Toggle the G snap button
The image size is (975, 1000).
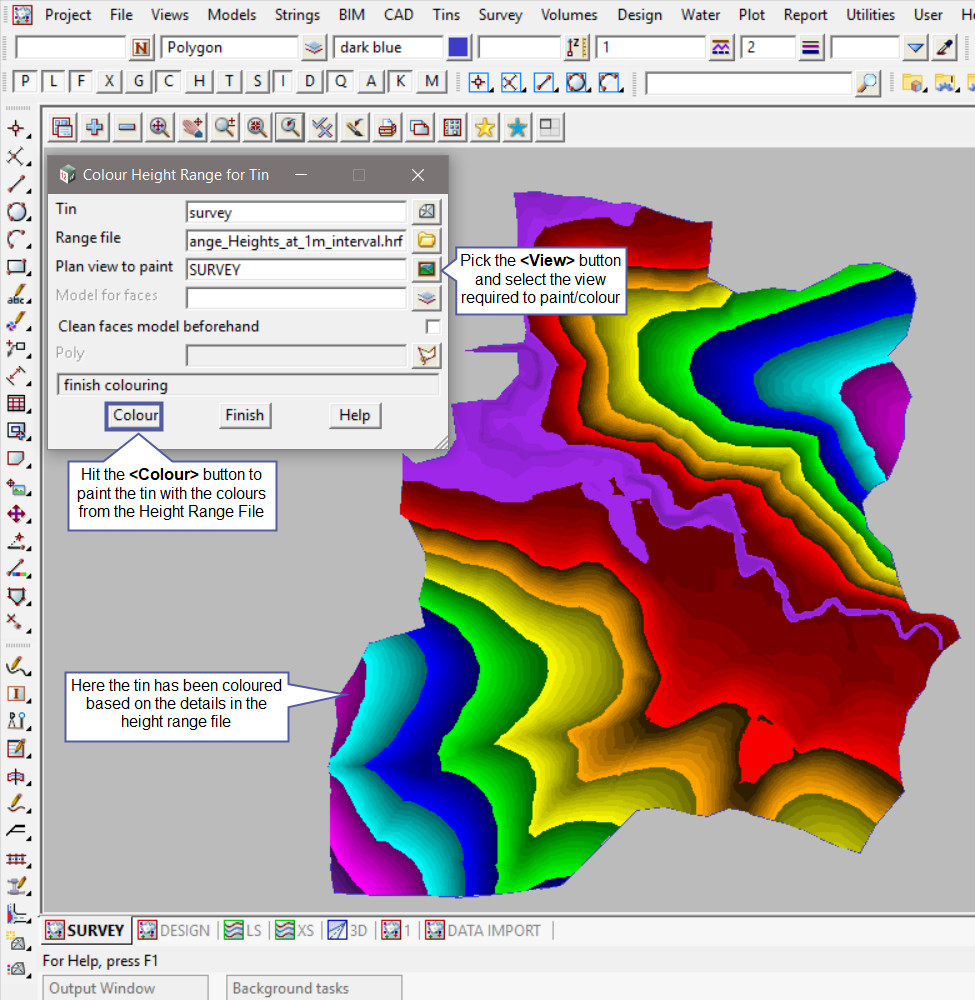click(139, 82)
